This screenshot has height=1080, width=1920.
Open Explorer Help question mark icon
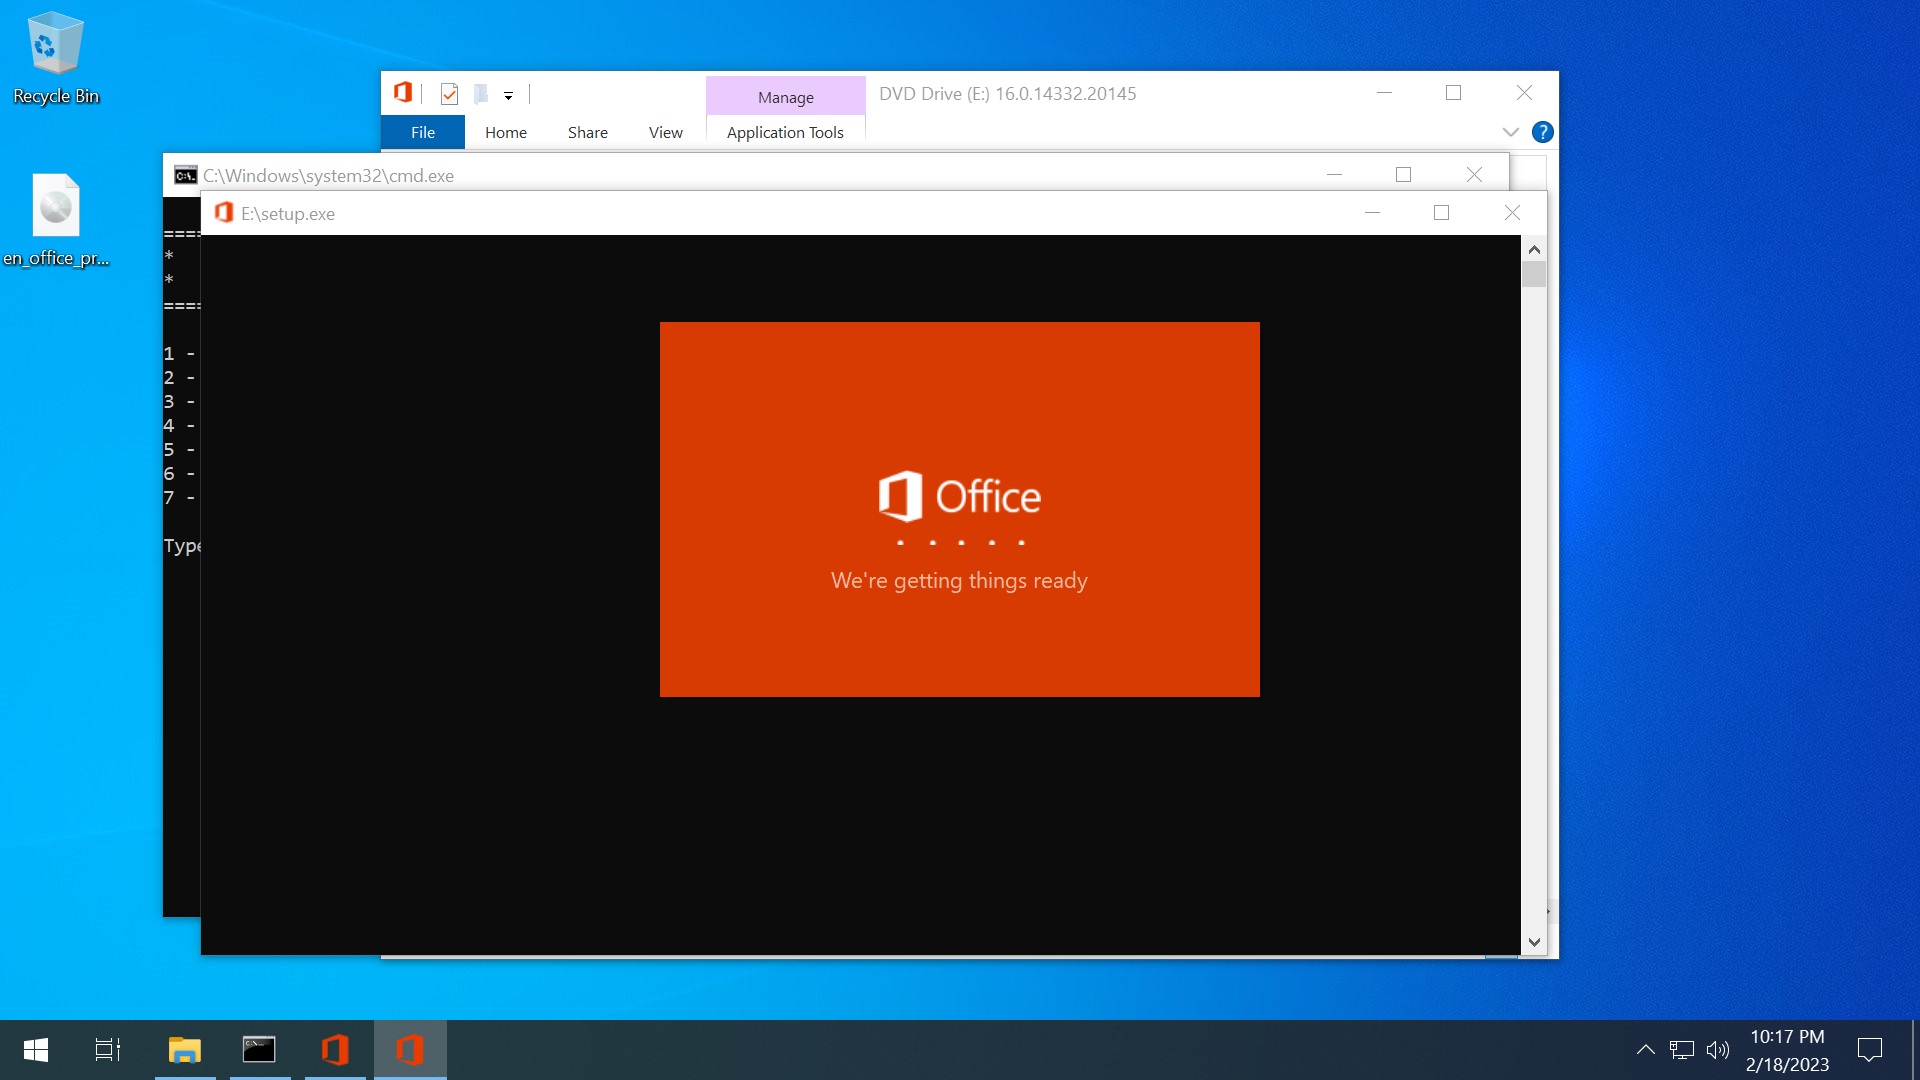(1543, 132)
